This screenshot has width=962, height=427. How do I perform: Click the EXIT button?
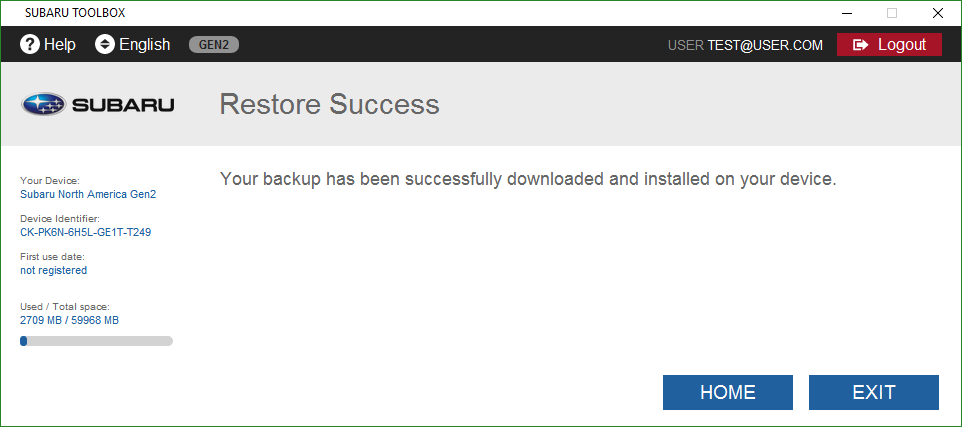pos(874,393)
